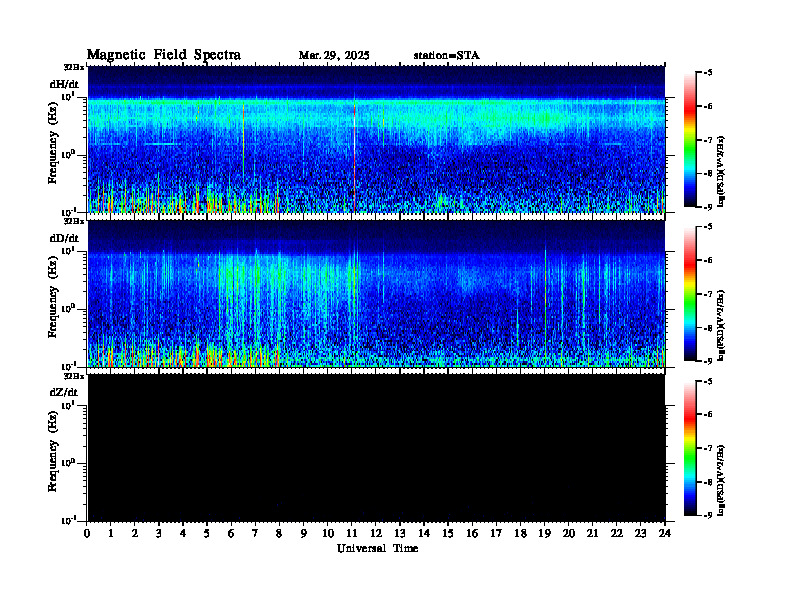Click hour tick label 0 on time axis
Image resolution: width=792 pixels, height=612 pixels.
[x=87, y=534]
